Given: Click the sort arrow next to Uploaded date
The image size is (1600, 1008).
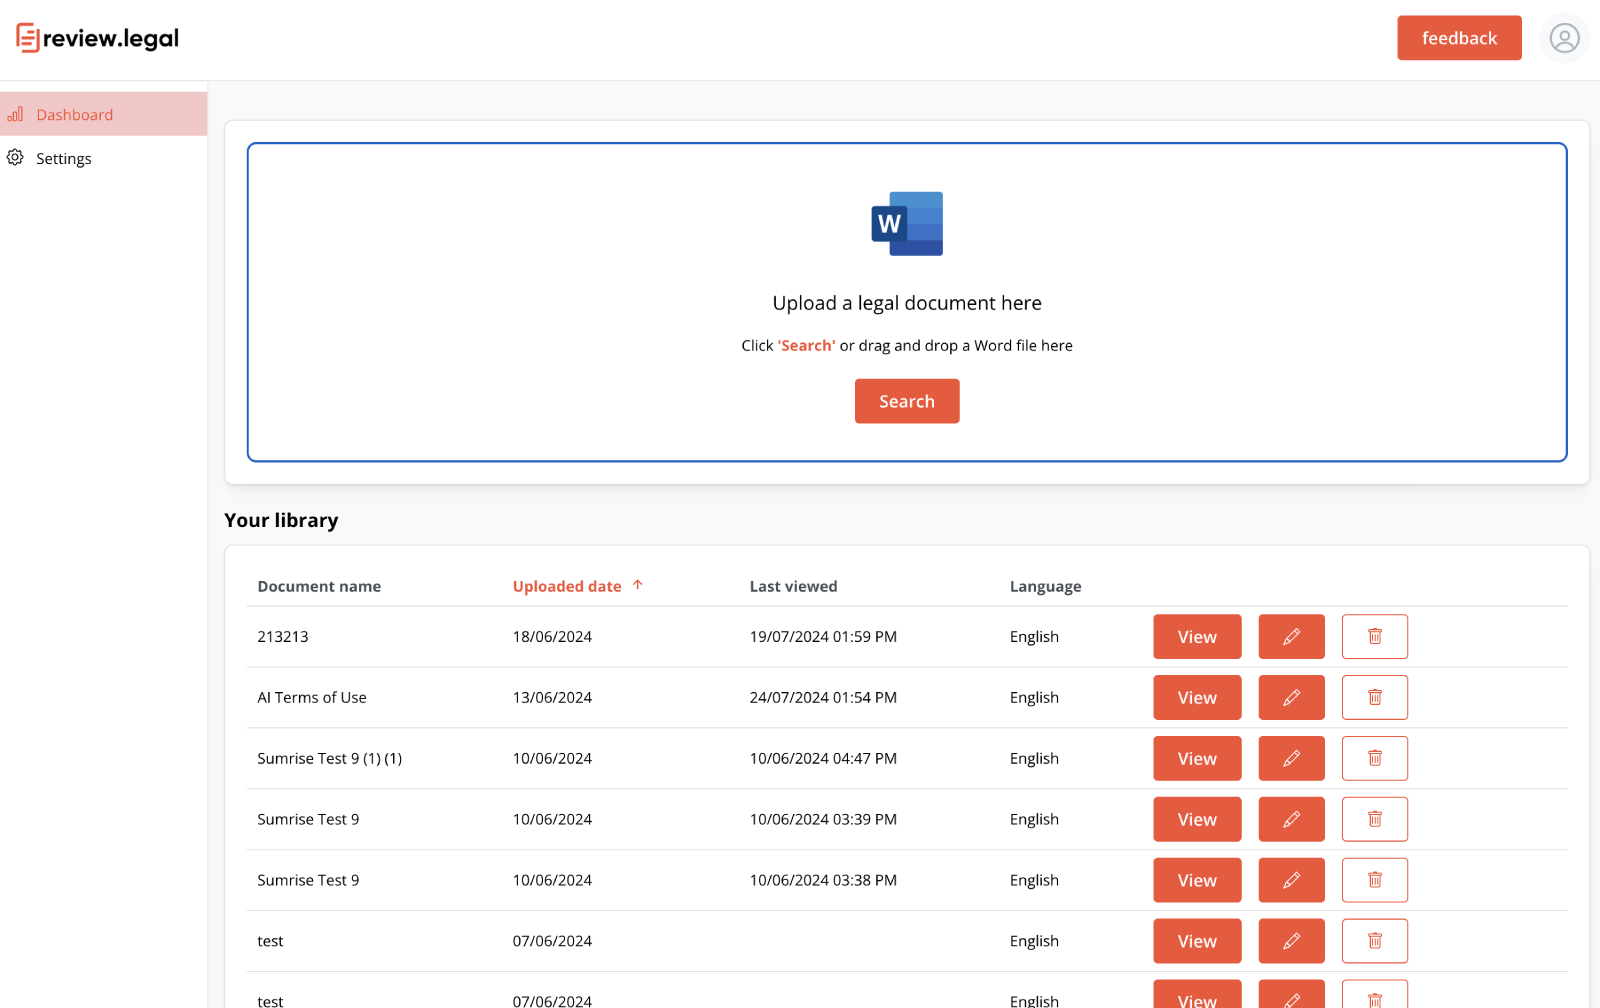Looking at the screenshot, I should tap(637, 585).
